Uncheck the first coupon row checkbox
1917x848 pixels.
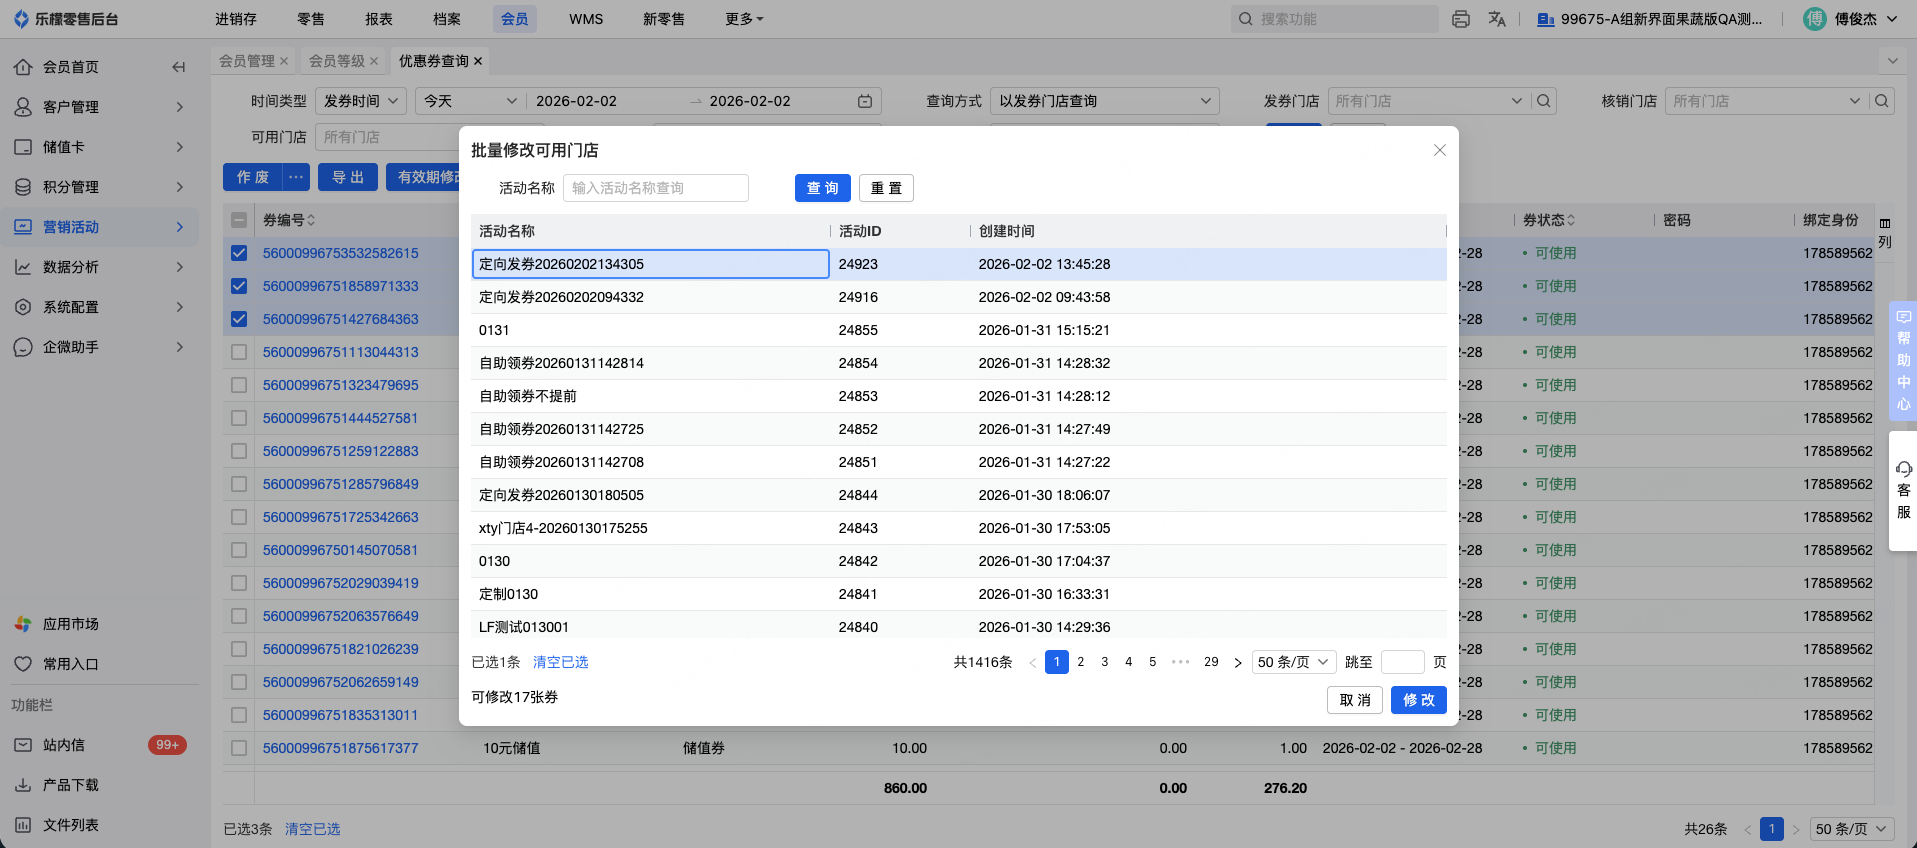[239, 253]
